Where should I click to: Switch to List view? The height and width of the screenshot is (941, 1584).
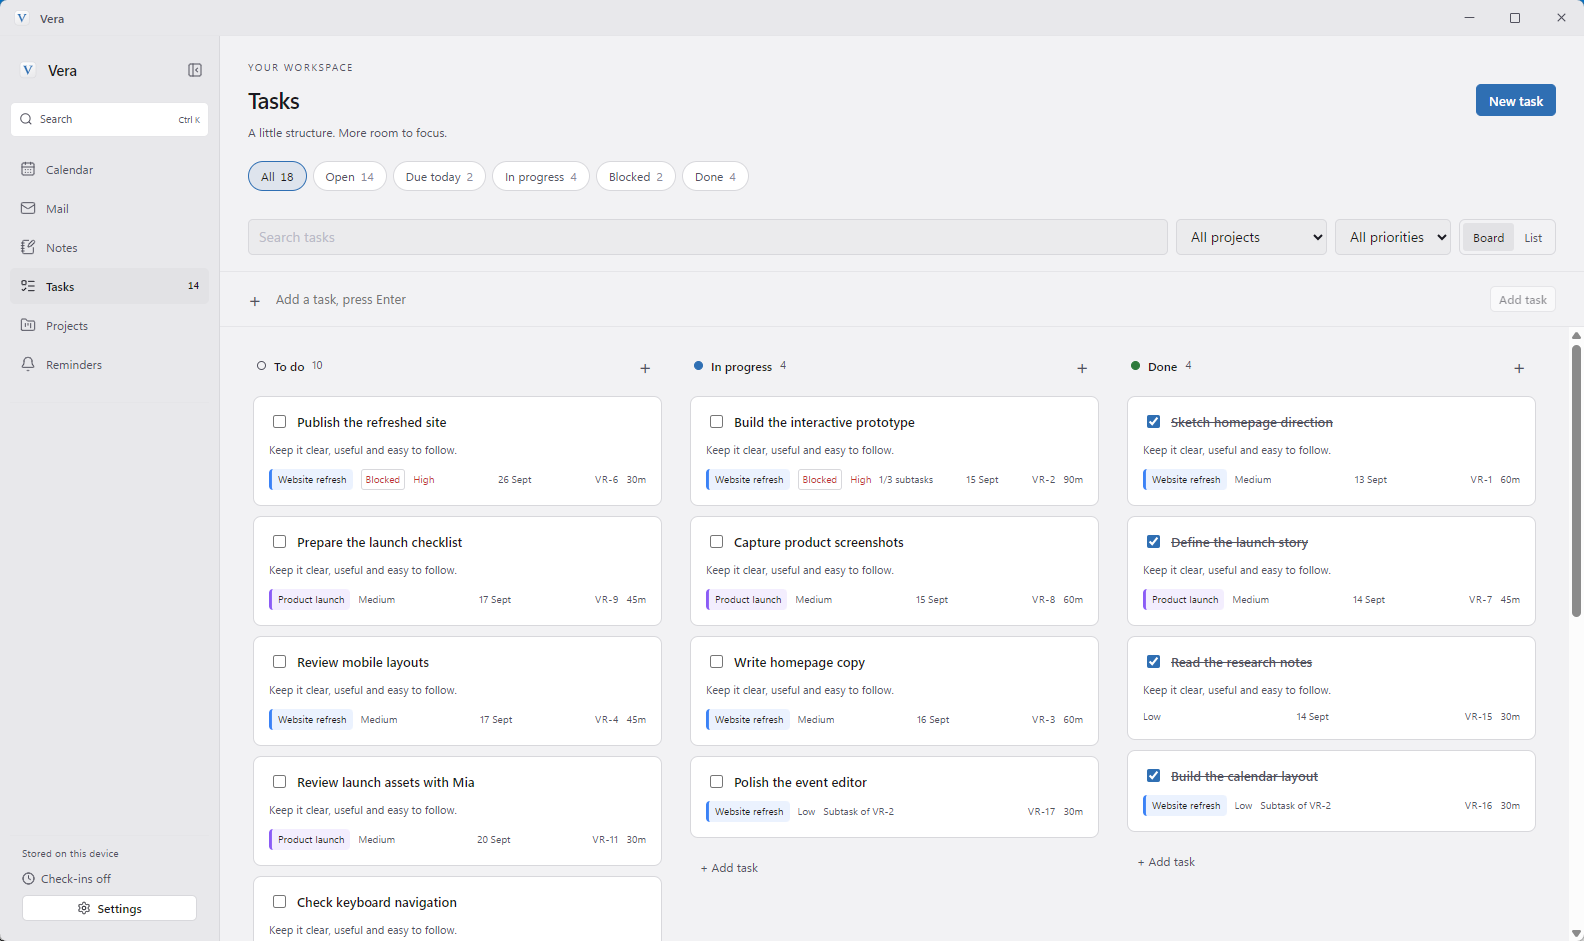[1533, 237]
